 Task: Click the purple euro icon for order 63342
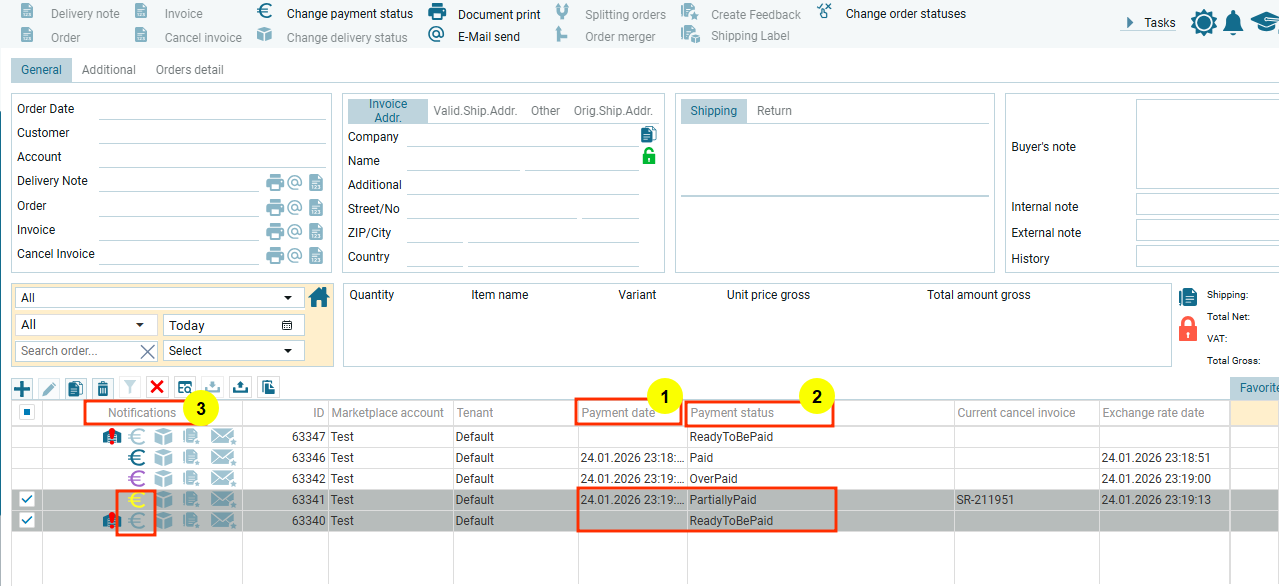click(137, 479)
